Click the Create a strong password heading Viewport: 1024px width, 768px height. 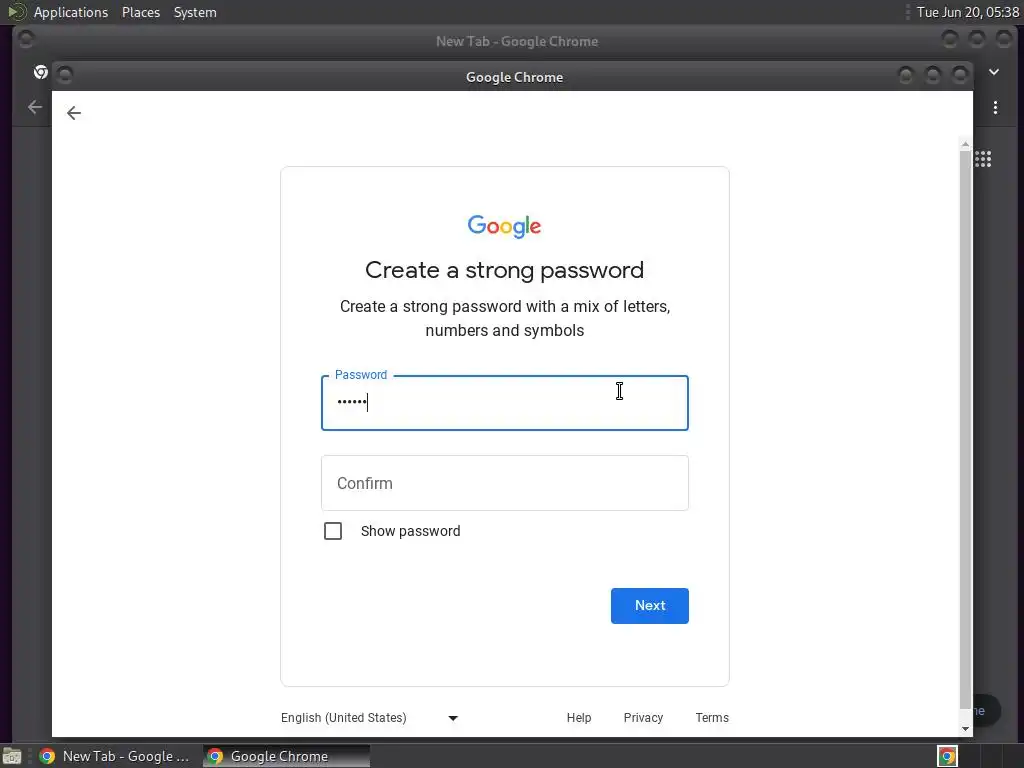tap(504, 270)
